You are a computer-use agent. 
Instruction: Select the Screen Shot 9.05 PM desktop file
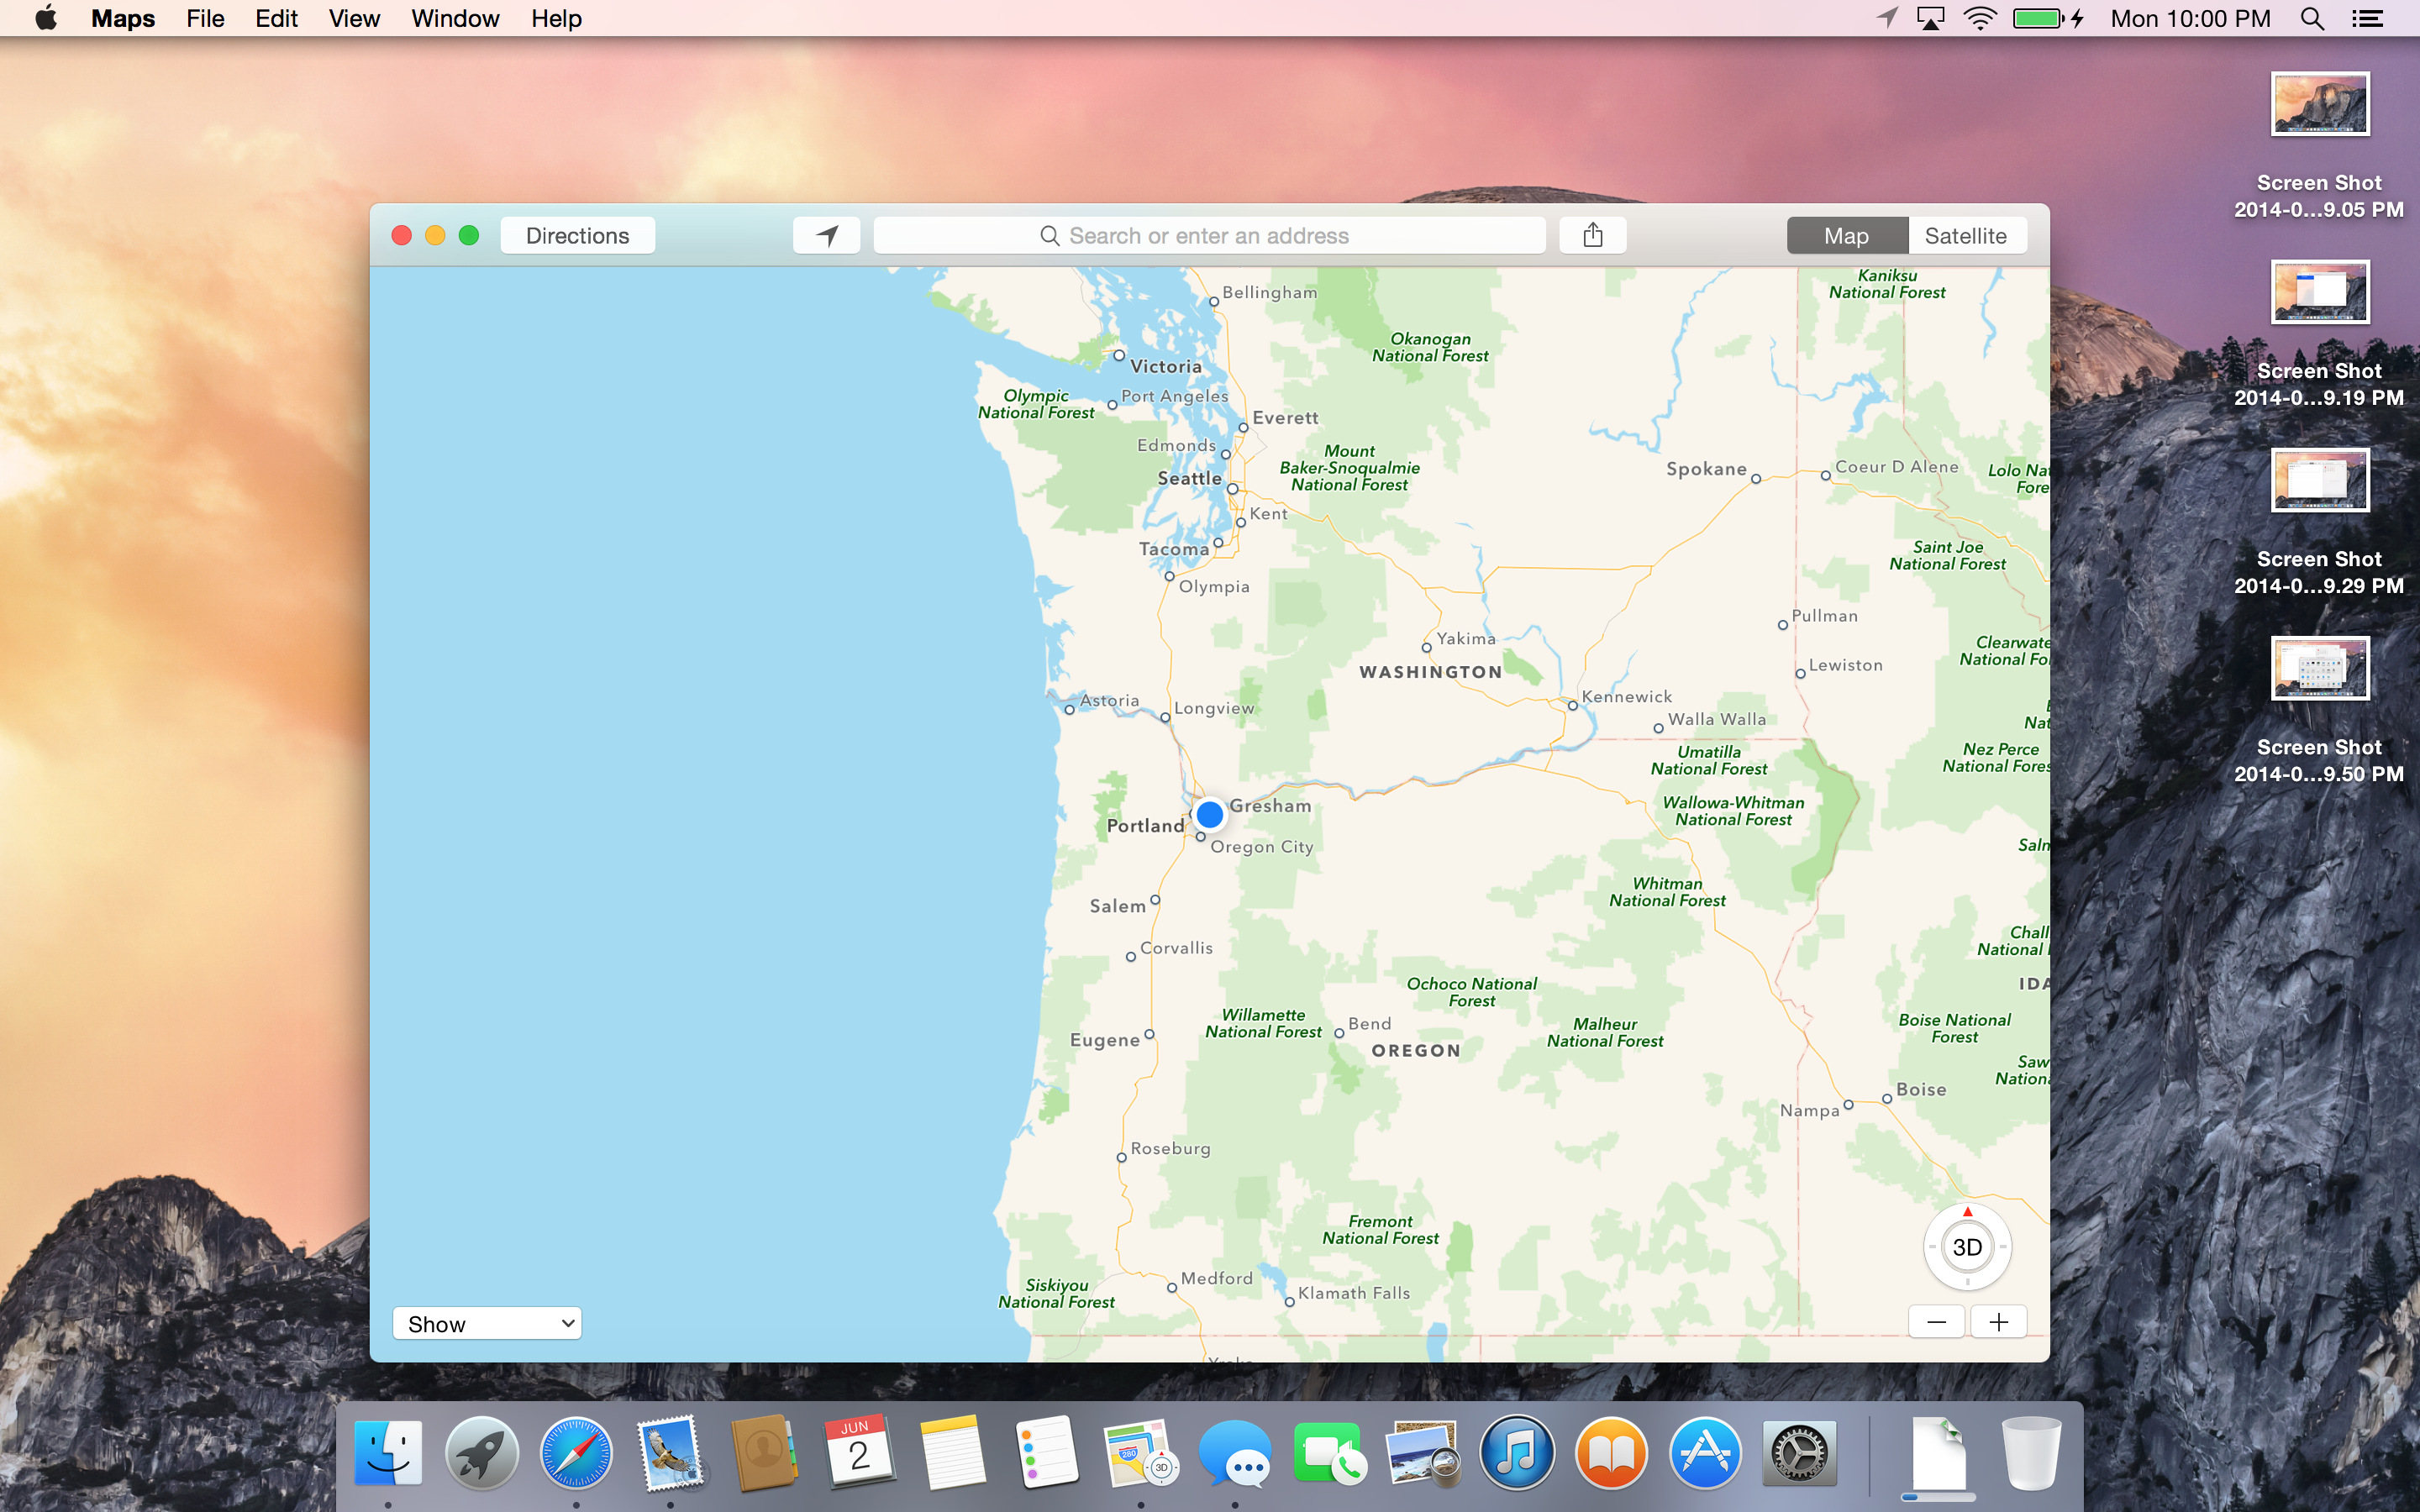click(2319, 145)
